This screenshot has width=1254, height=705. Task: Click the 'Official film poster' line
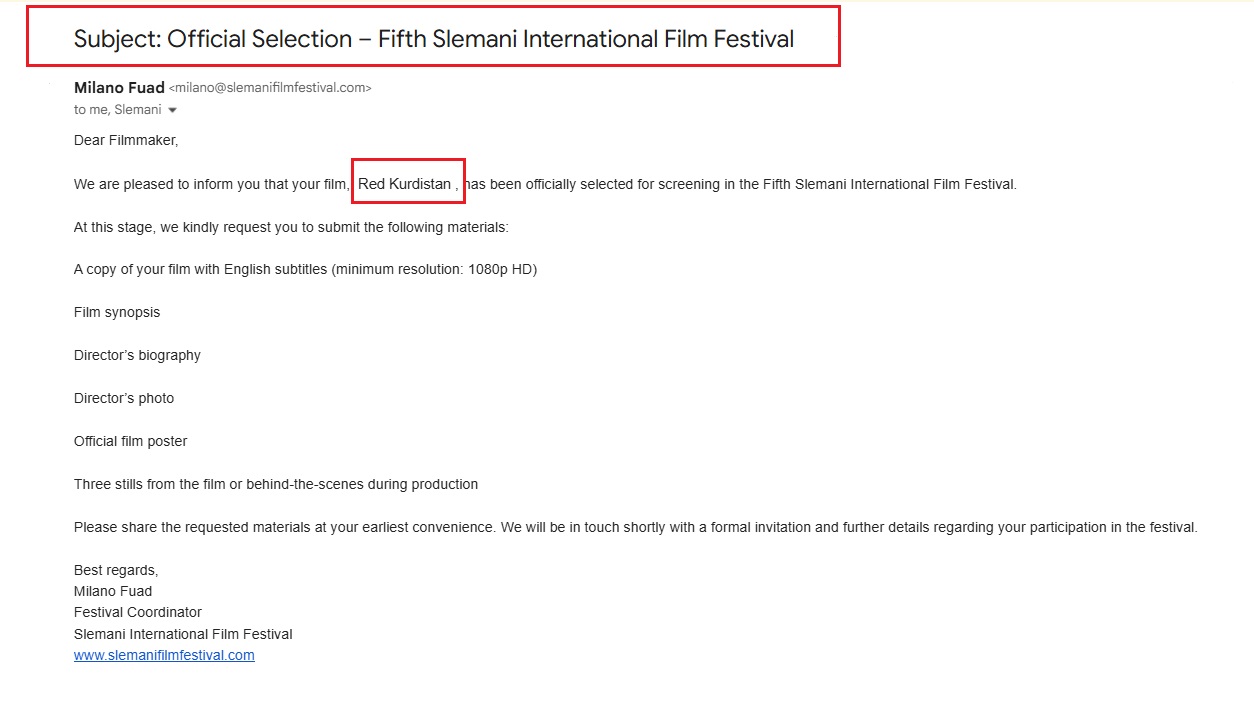131,441
